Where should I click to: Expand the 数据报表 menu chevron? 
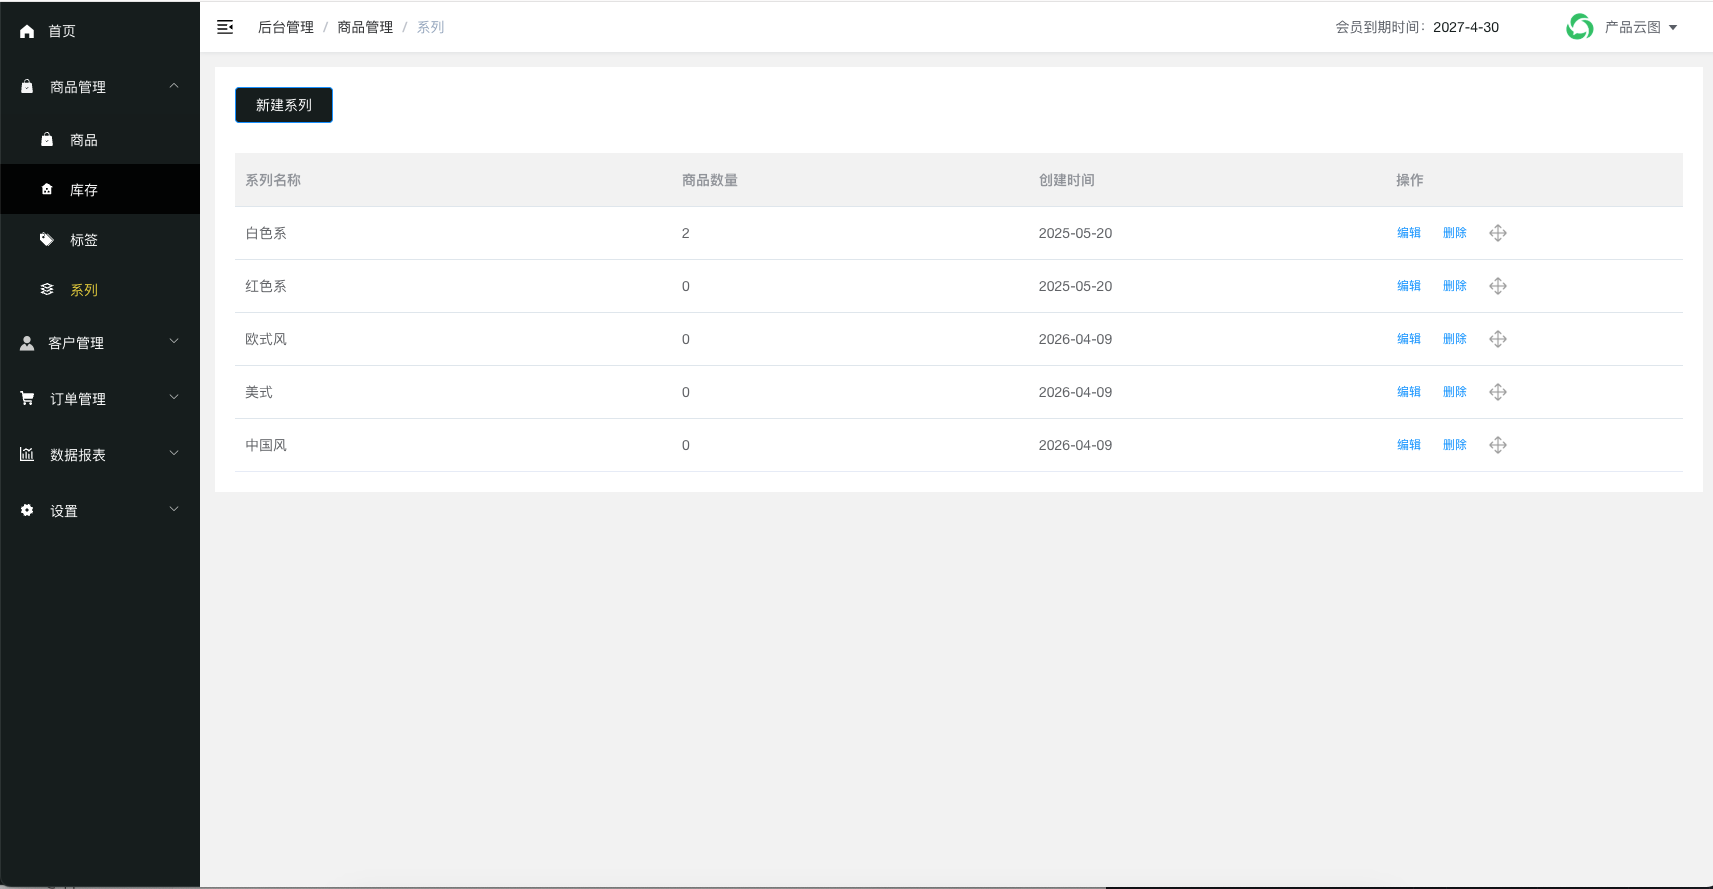coord(174,453)
